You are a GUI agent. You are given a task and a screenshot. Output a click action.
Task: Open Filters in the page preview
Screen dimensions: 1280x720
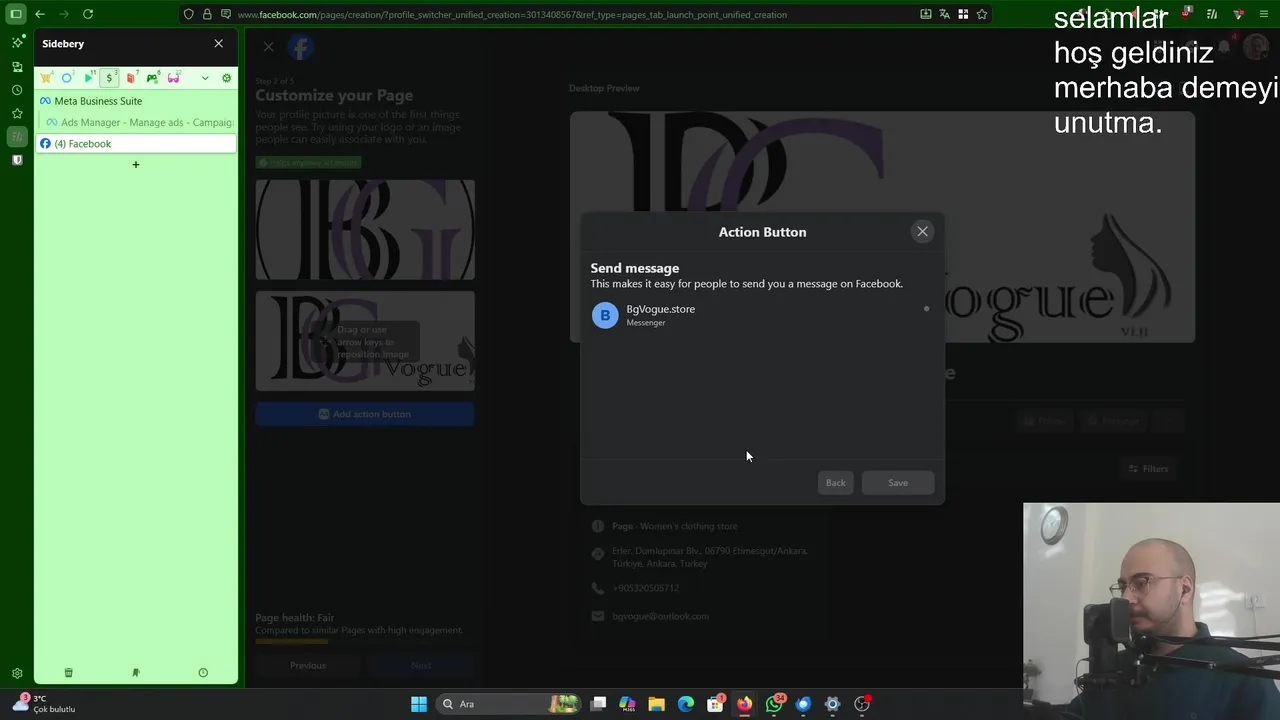pyautogui.click(x=1148, y=469)
